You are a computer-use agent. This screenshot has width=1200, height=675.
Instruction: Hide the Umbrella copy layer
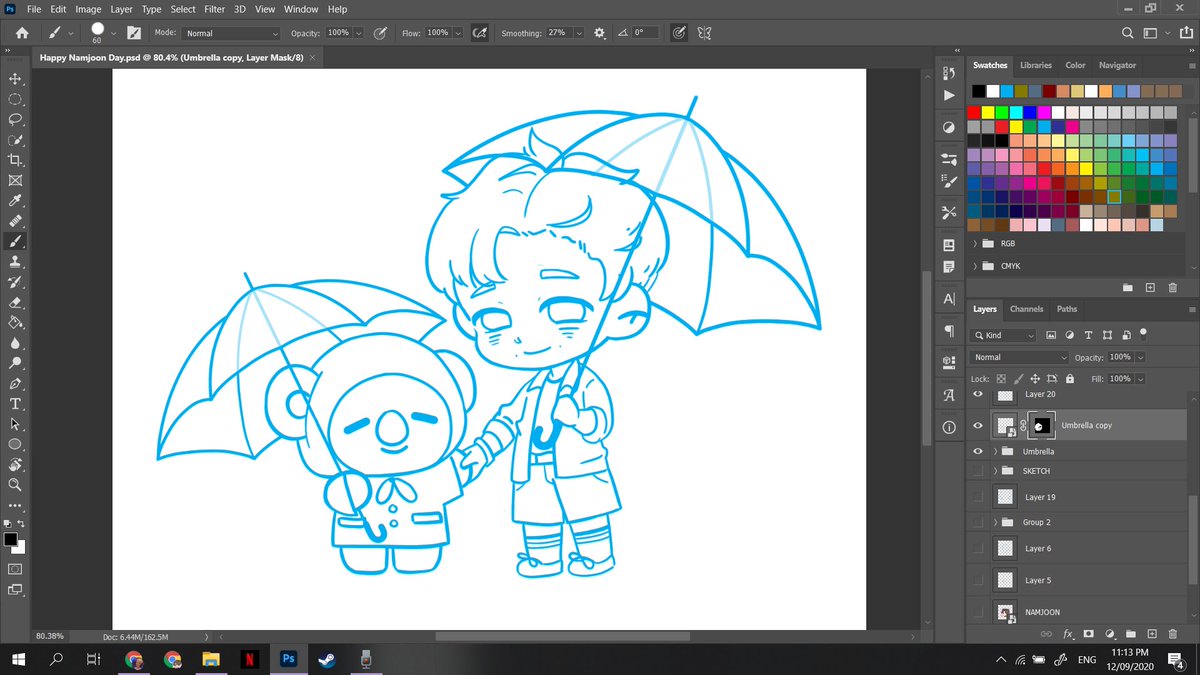click(x=978, y=426)
